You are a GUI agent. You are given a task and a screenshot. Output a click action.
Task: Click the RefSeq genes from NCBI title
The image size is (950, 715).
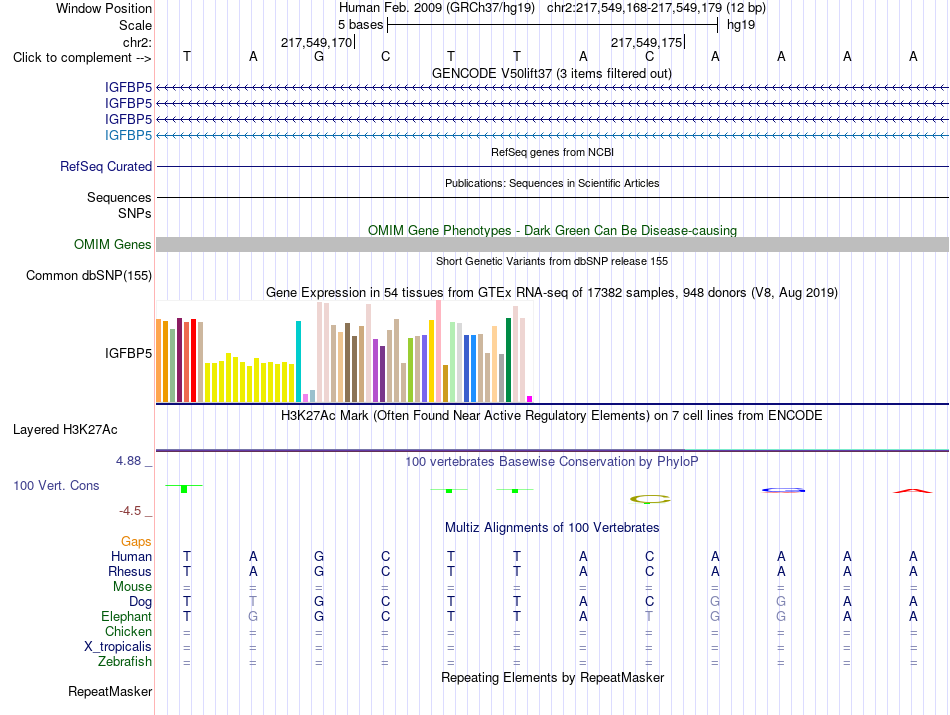click(x=552, y=152)
